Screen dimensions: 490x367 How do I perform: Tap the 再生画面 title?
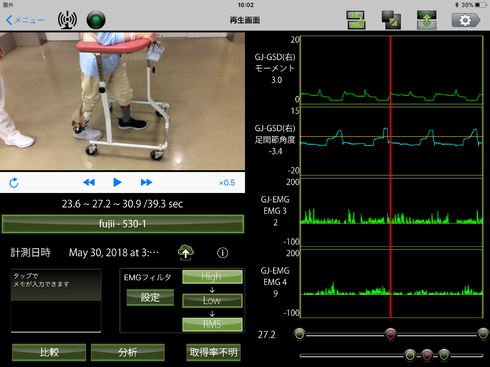click(x=245, y=20)
